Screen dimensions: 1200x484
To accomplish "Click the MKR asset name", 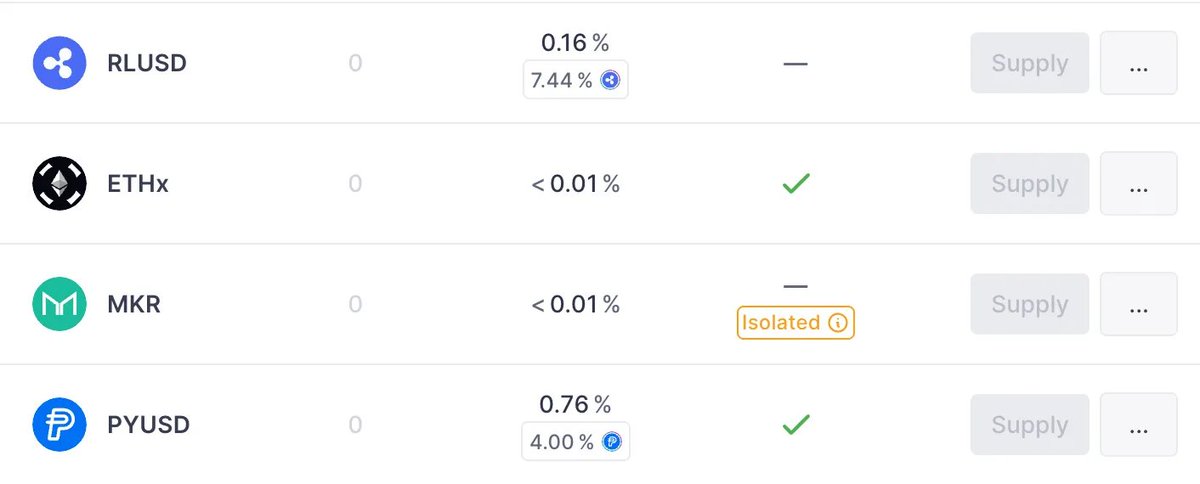I will point(134,305).
